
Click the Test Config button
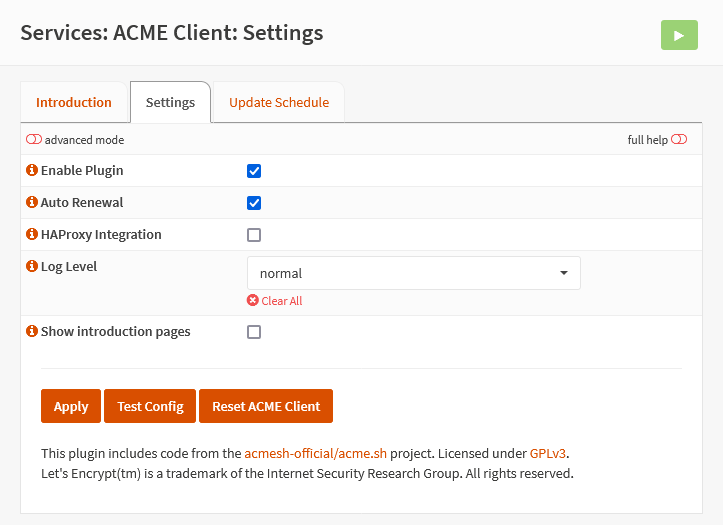(x=150, y=406)
